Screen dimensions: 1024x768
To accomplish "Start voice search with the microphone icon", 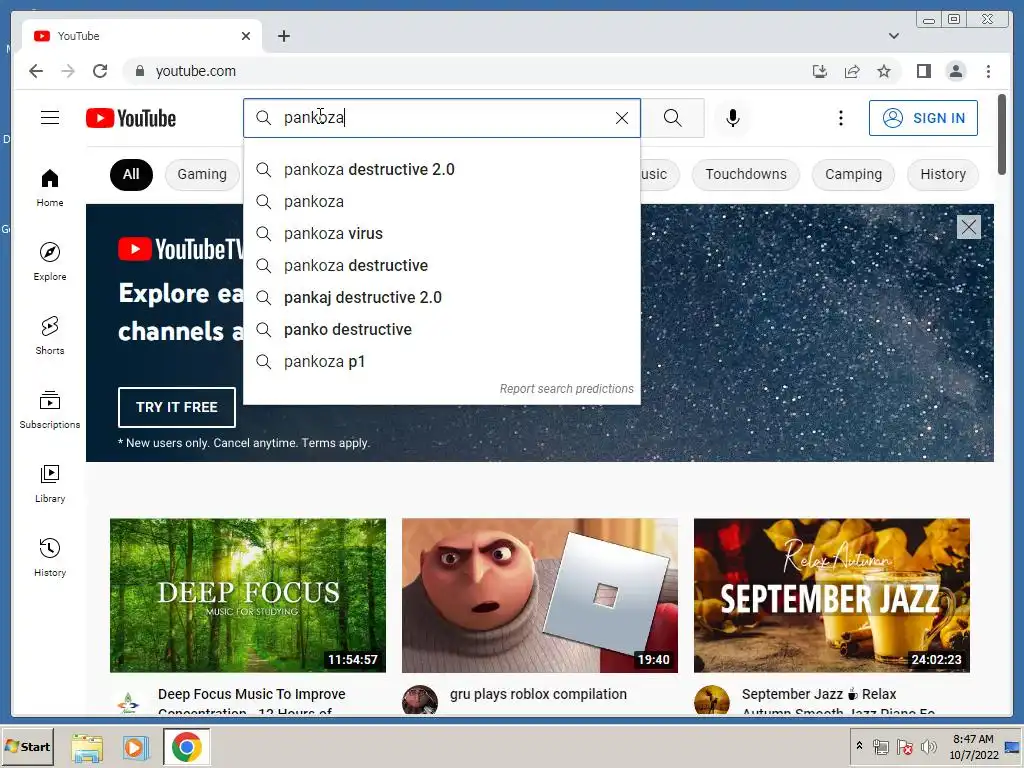I will pos(733,118).
